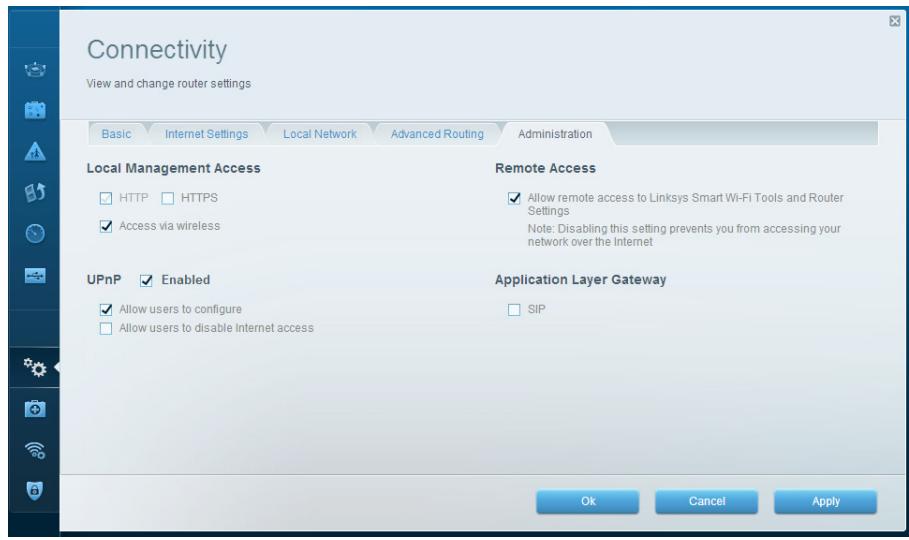Click the Apply button
This screenshot has width=909, height=540.
[826, 501]
